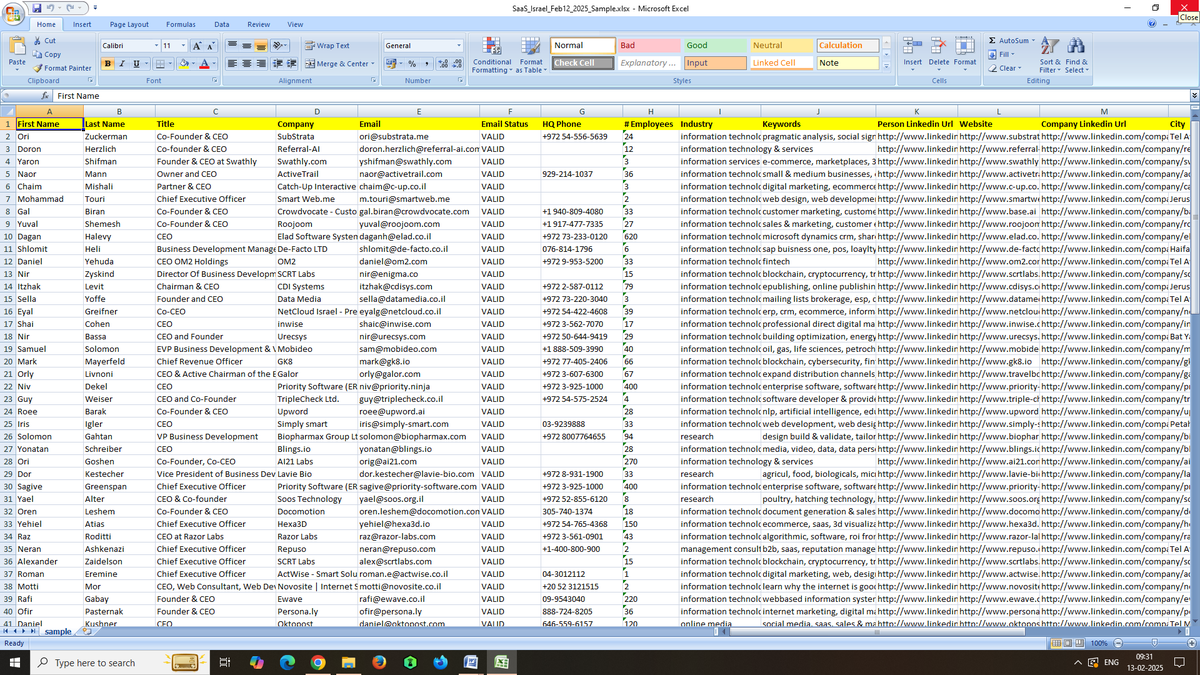
Task: Switch to Page Layout view in status bar
Action: 1066,643
